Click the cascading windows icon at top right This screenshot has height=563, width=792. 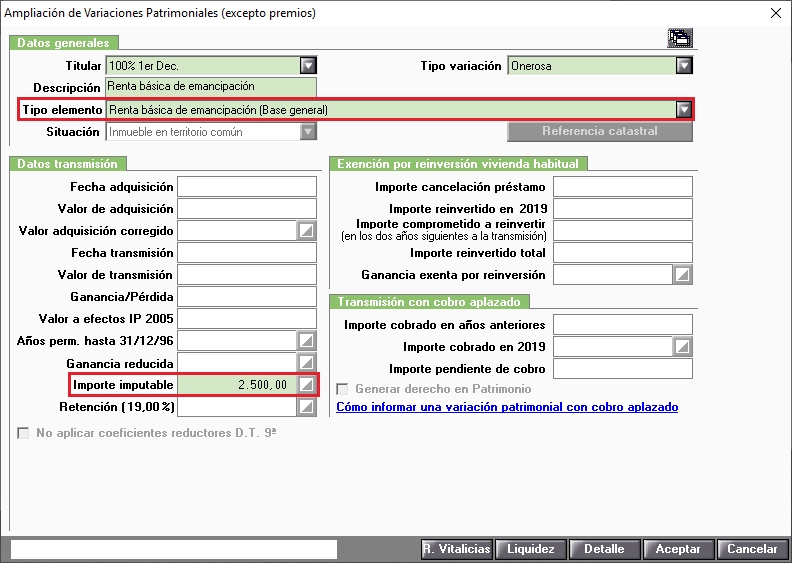click(x=680, y=38)
